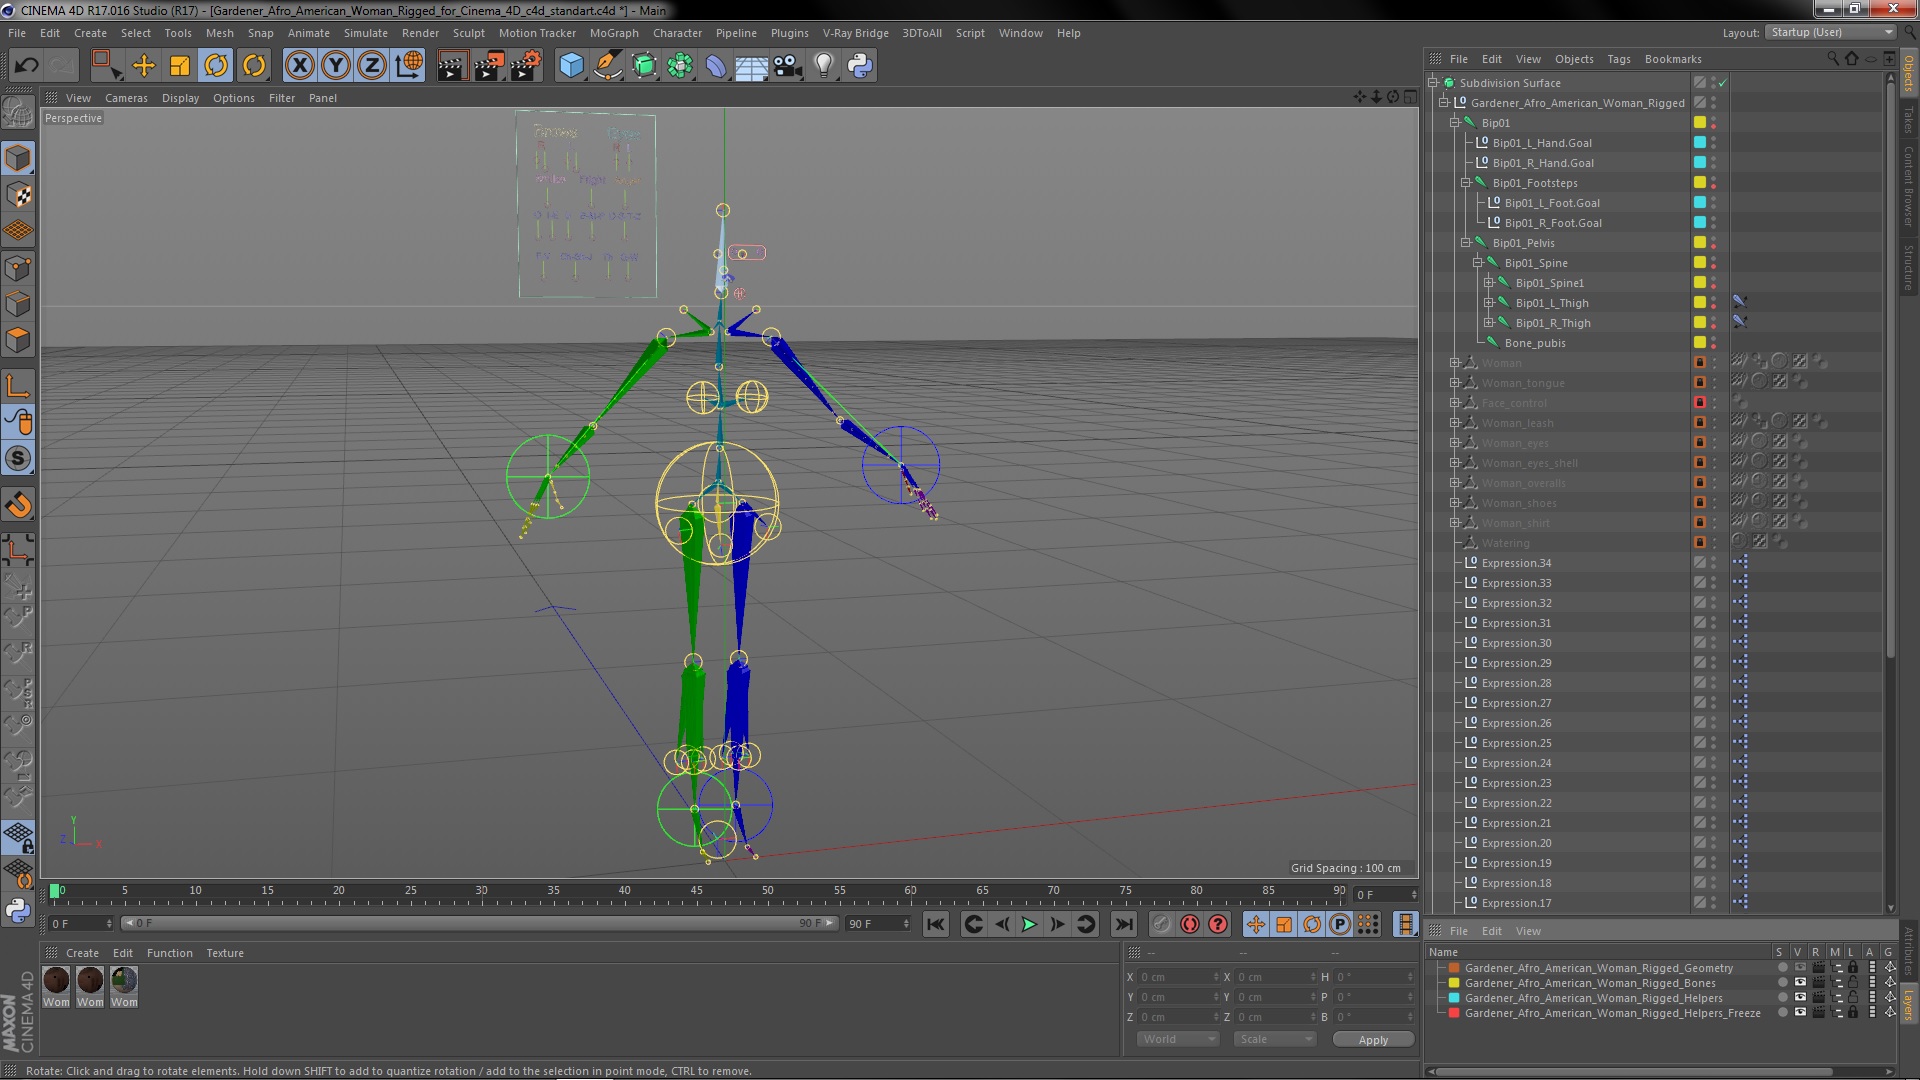1920x1080 pixels.
Task: Click Render View clapperboard icon
Action: [452, 66]
